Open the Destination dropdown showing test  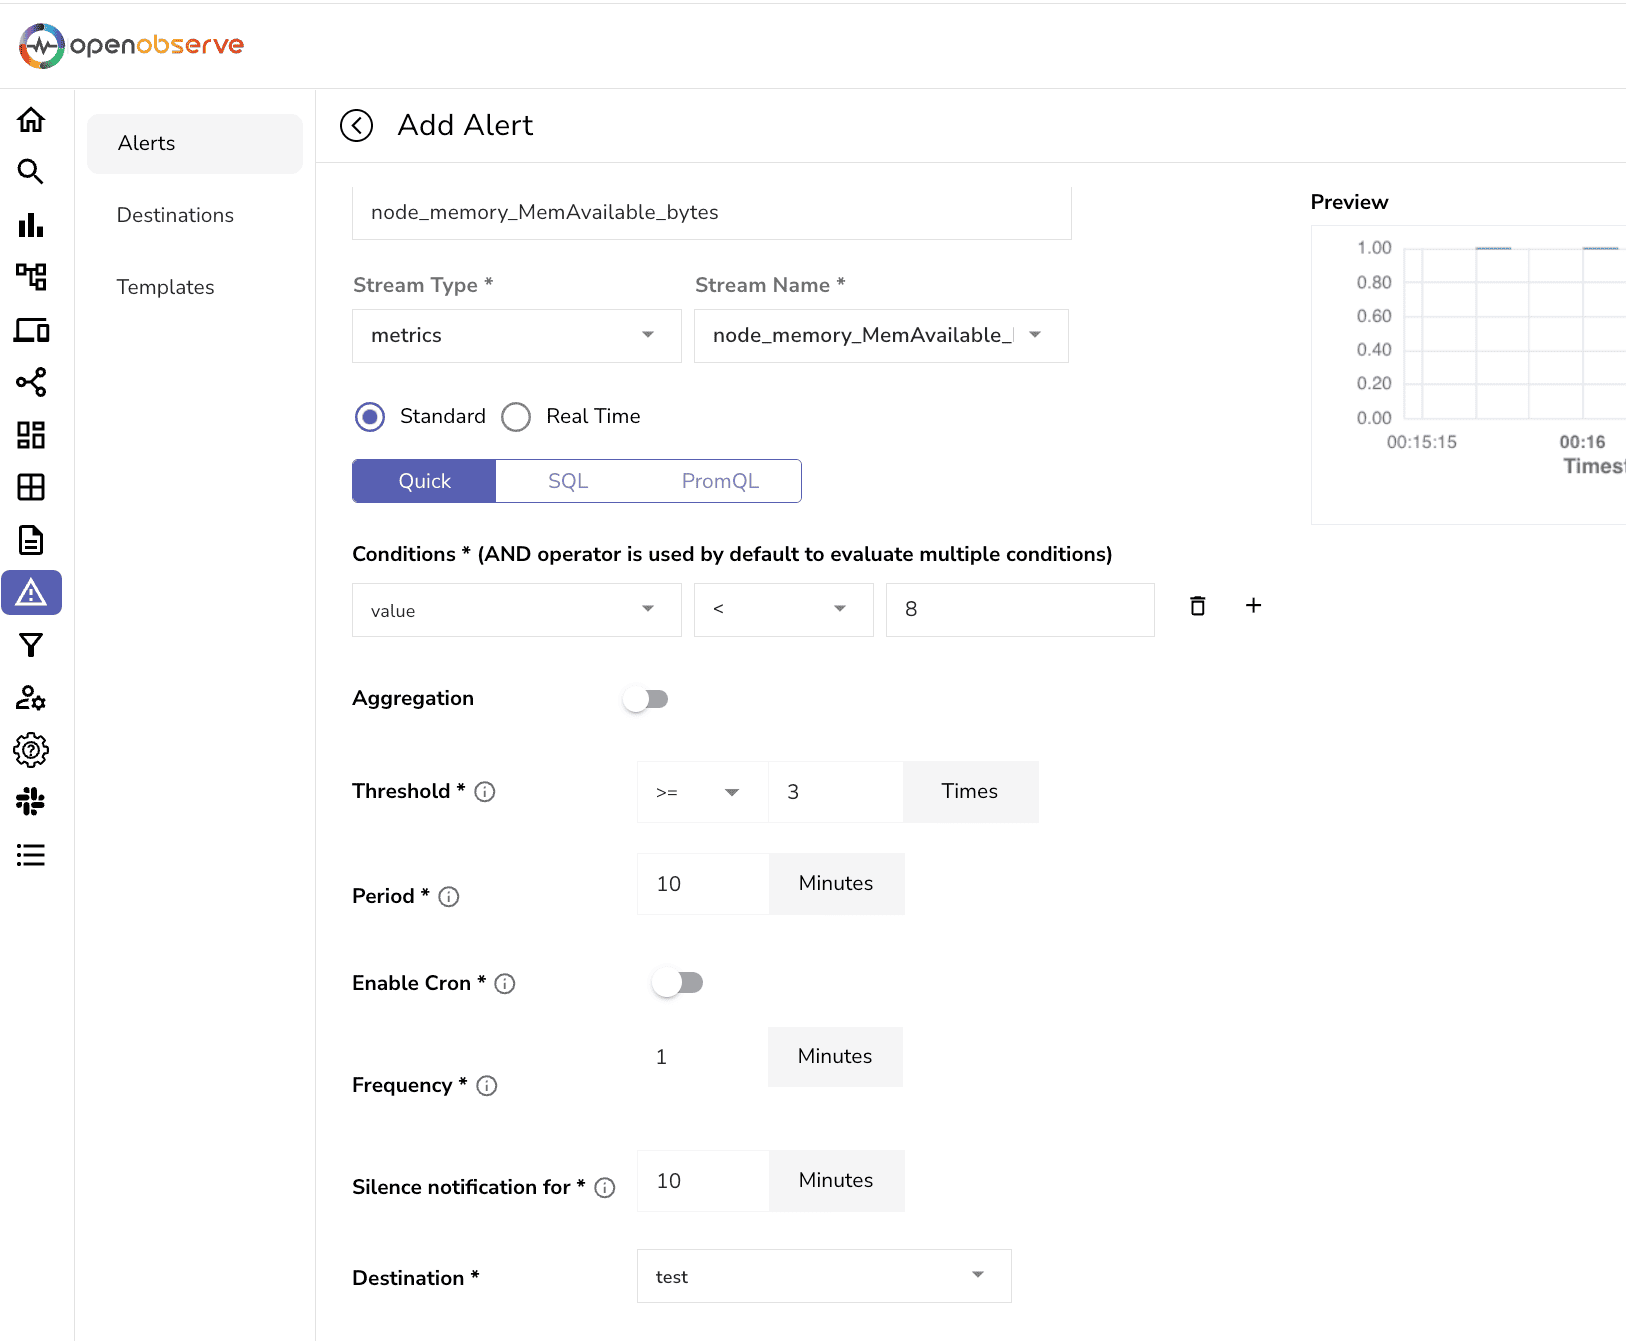823,1276
